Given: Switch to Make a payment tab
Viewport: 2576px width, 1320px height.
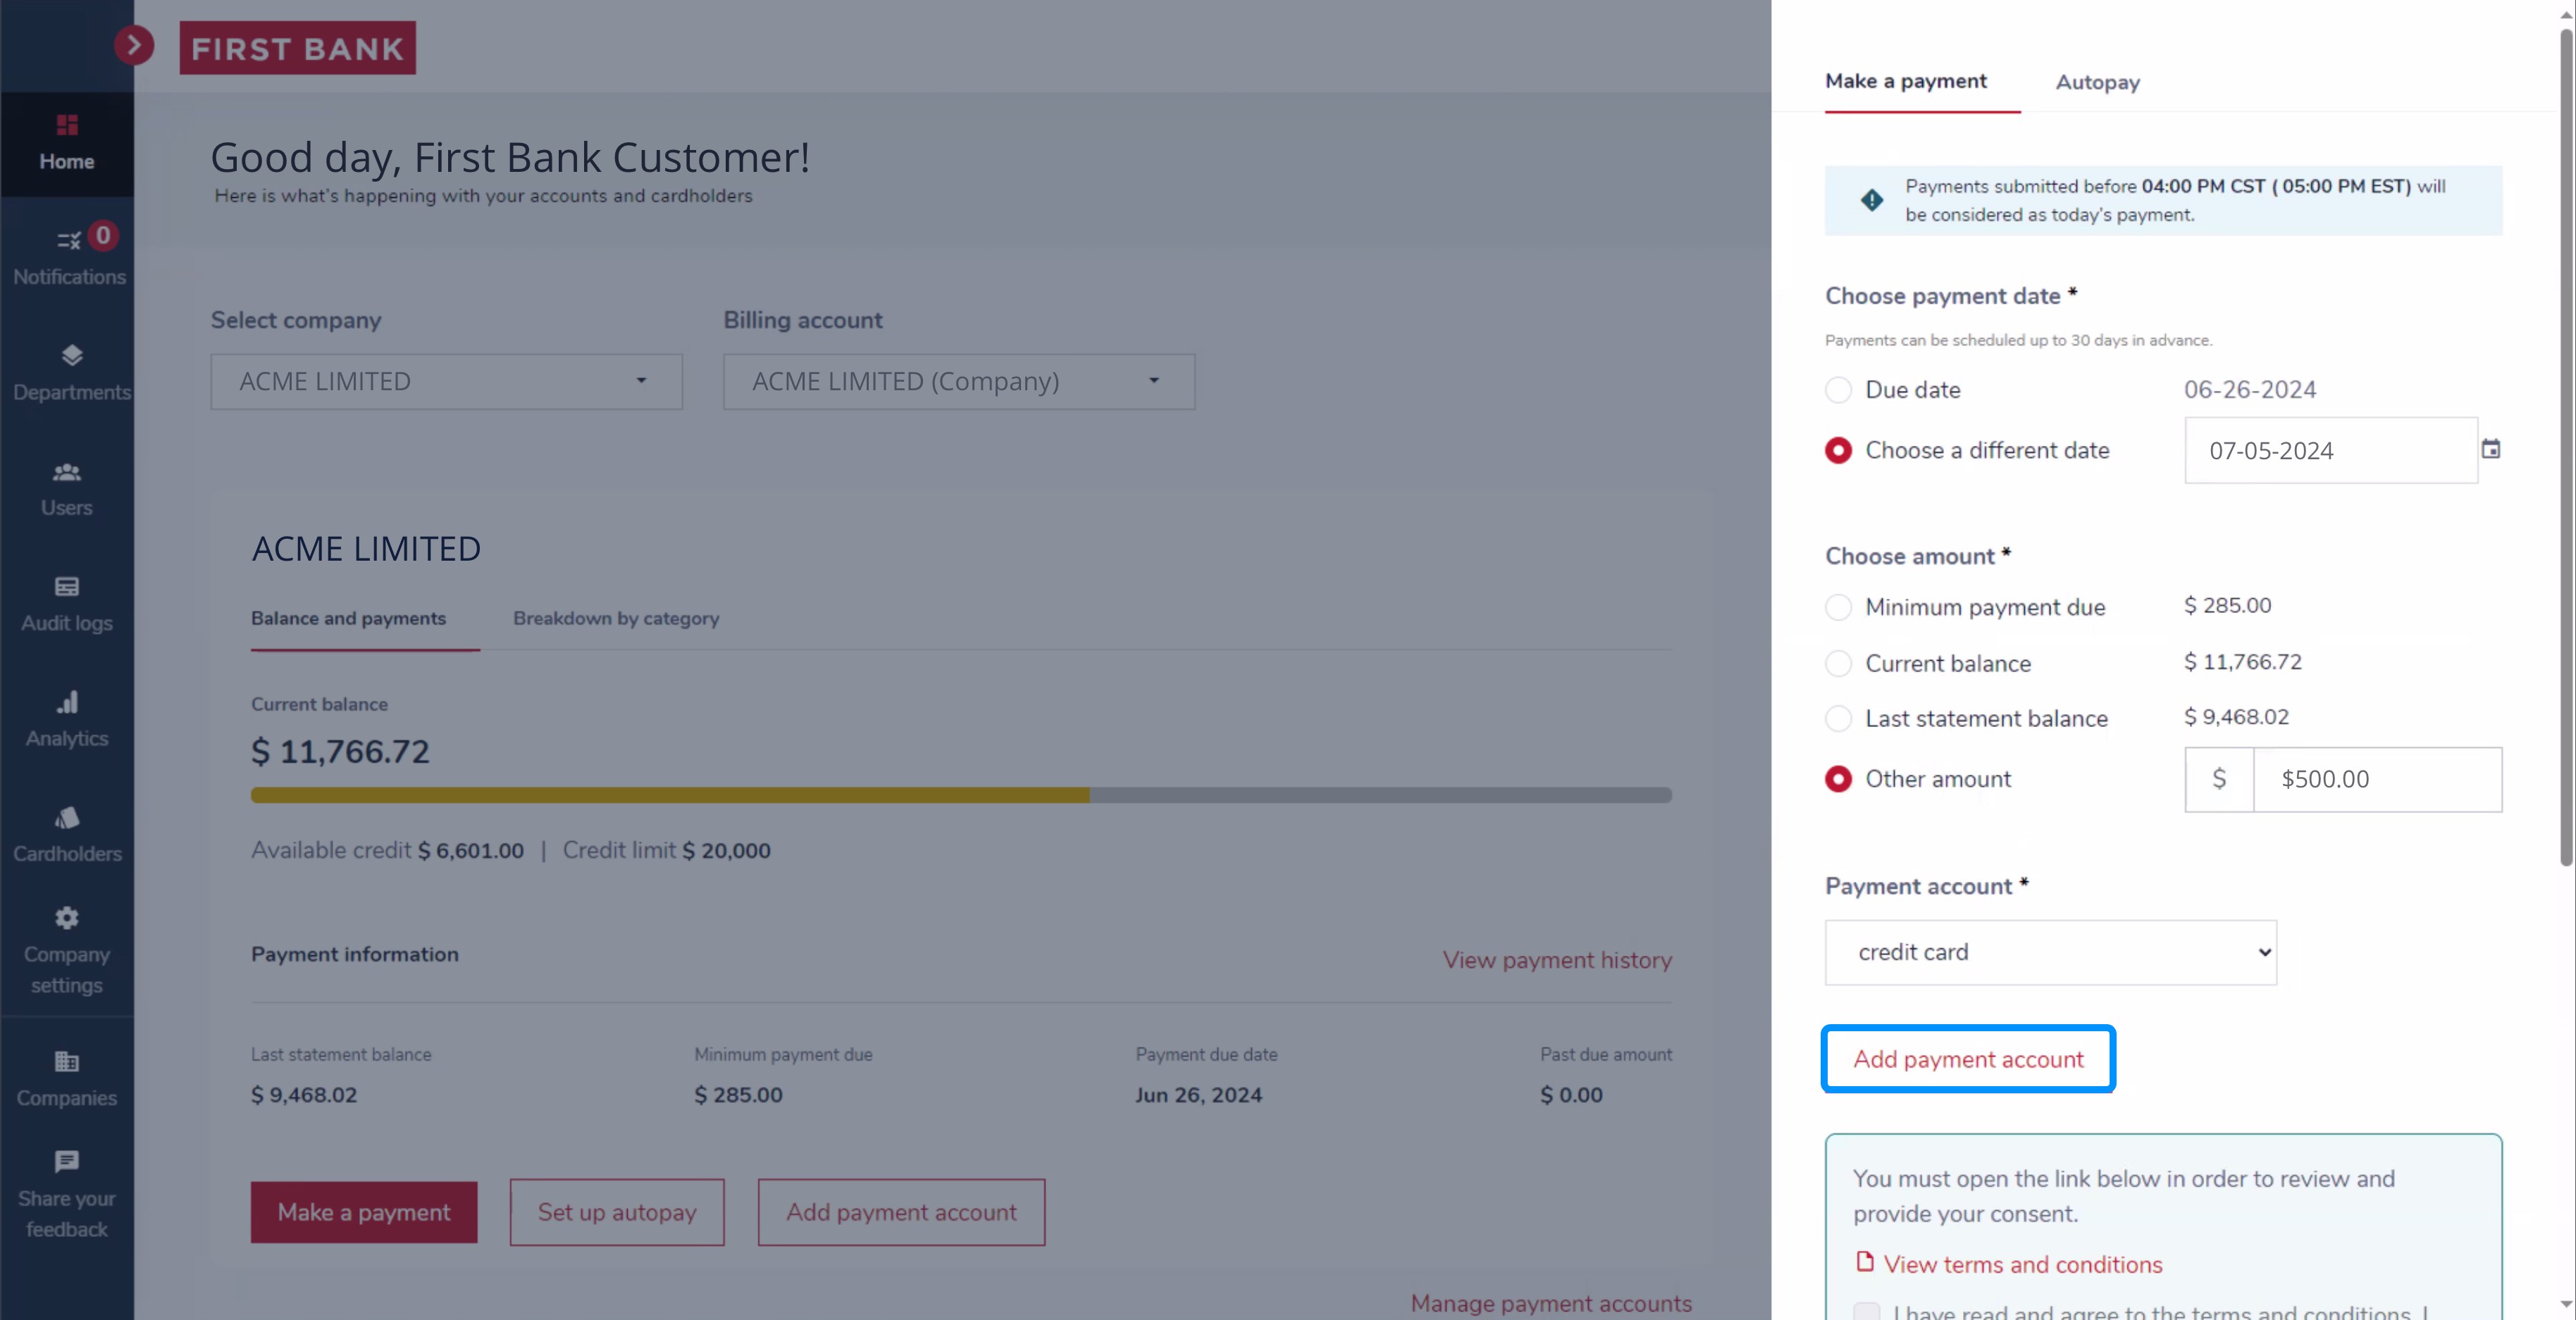Looking at the screenshot, I should click(x=1905, y=81).
